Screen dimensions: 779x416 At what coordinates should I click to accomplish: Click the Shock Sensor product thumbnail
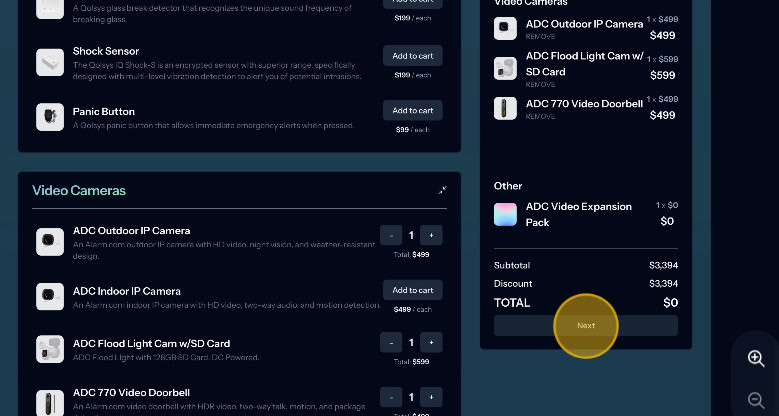(x=50, y=62)
